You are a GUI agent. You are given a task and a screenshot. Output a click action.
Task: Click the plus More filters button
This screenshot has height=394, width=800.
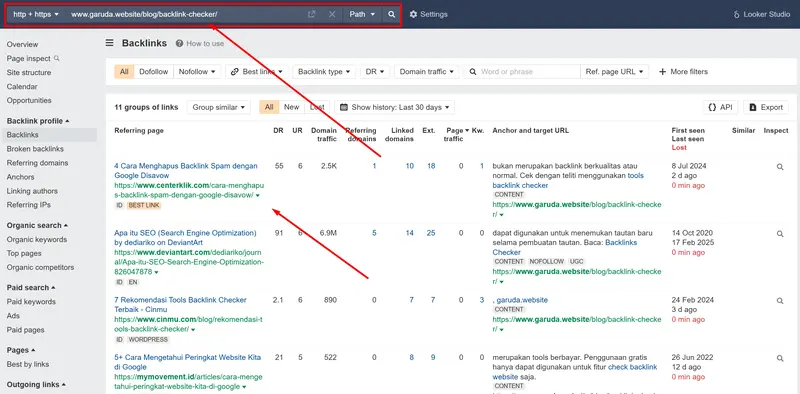pos(683,71)
